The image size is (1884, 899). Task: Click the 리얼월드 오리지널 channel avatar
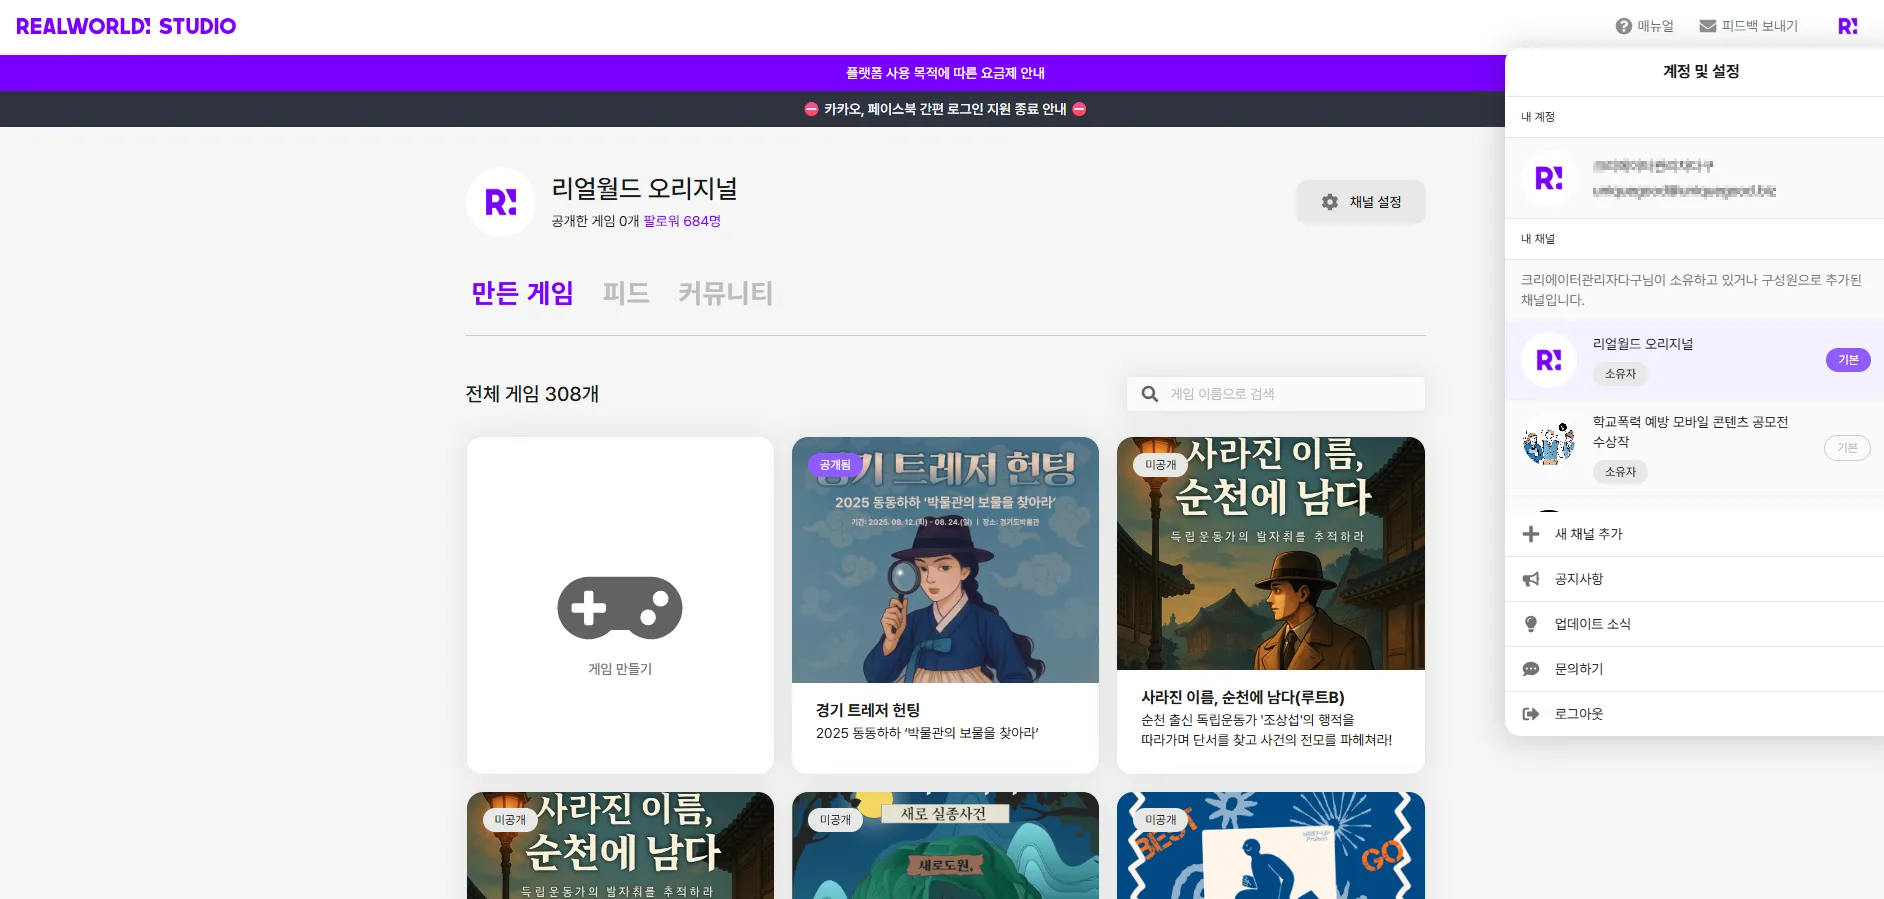tap(501, 202)
